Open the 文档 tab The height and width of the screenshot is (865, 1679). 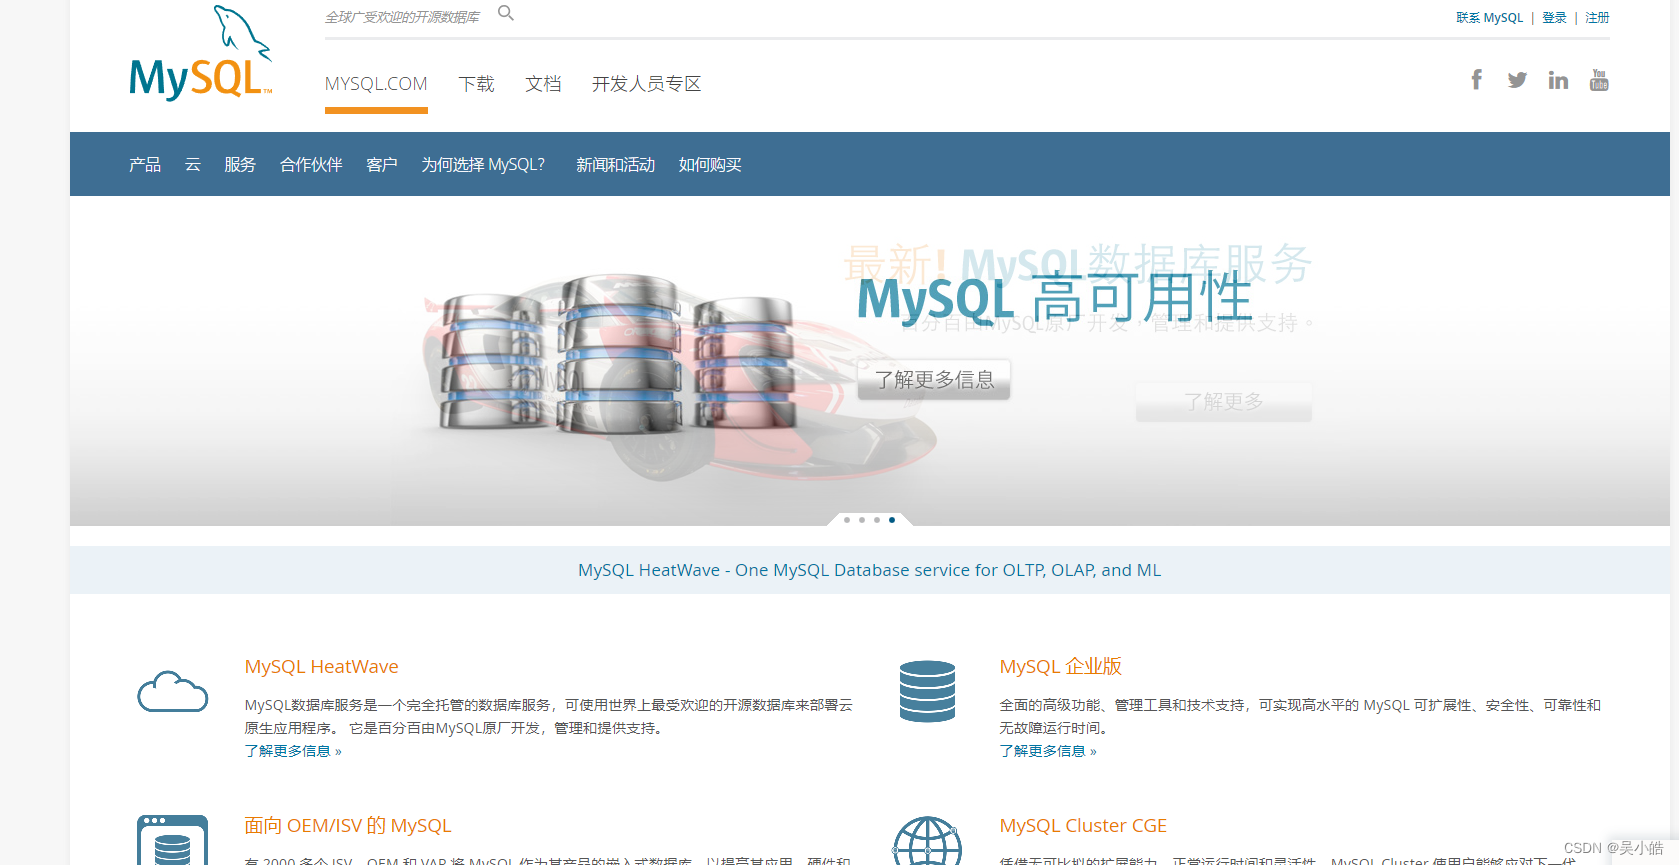coord(544,84)
